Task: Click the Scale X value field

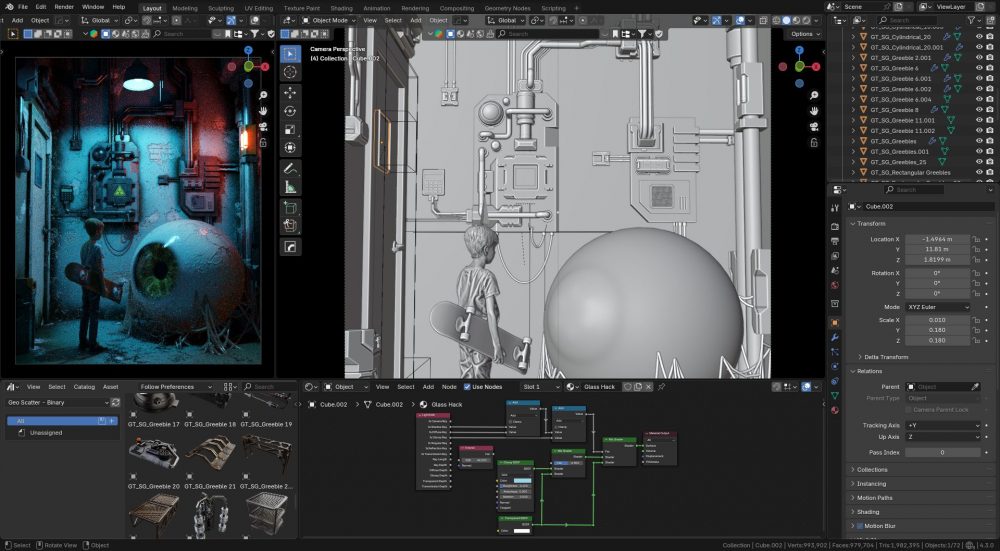Action: tap(938, 320)
